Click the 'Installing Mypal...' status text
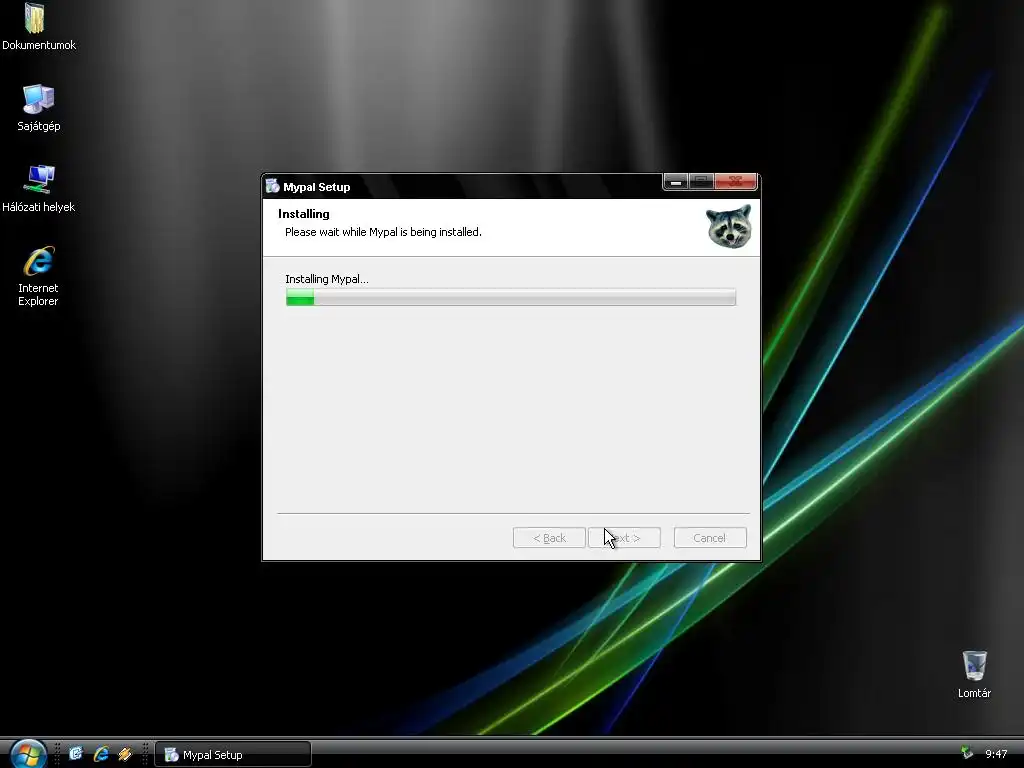Screen dimensions: 1024x768 [x=327, y=279]
